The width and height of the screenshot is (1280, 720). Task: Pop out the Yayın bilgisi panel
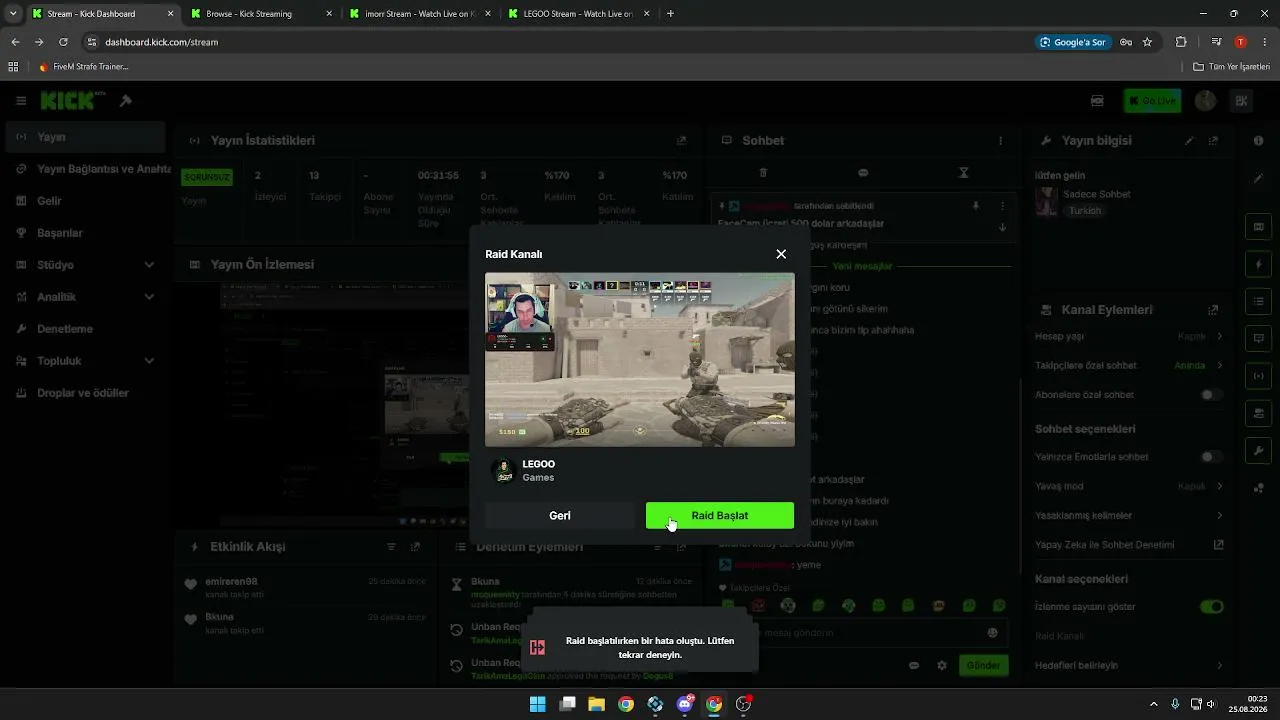[x=1213, y=141]
